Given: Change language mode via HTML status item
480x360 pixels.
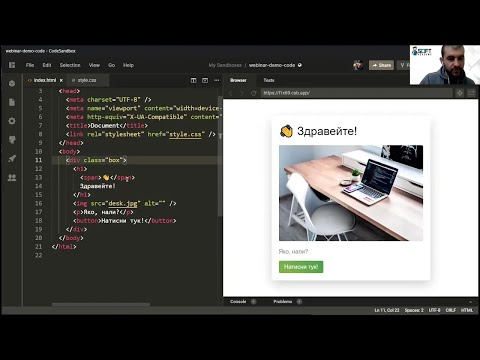Looking at the screenshot, I should (x=467, y=310).
